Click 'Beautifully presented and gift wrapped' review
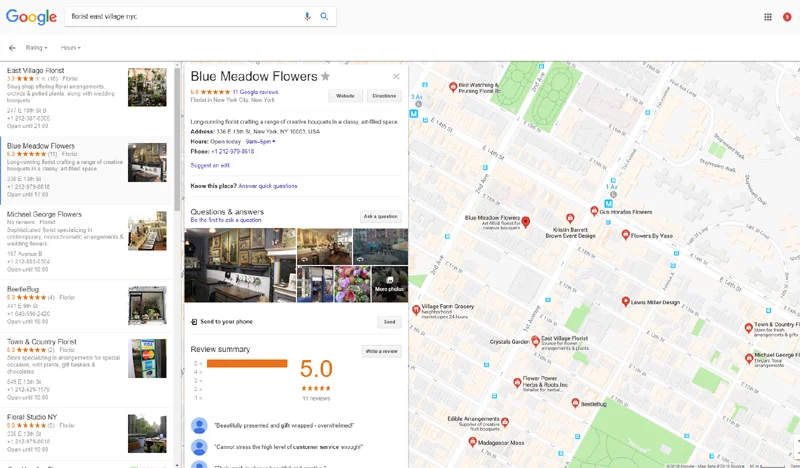800x468 pixels. pyautogui.click(x=284, y=426)
